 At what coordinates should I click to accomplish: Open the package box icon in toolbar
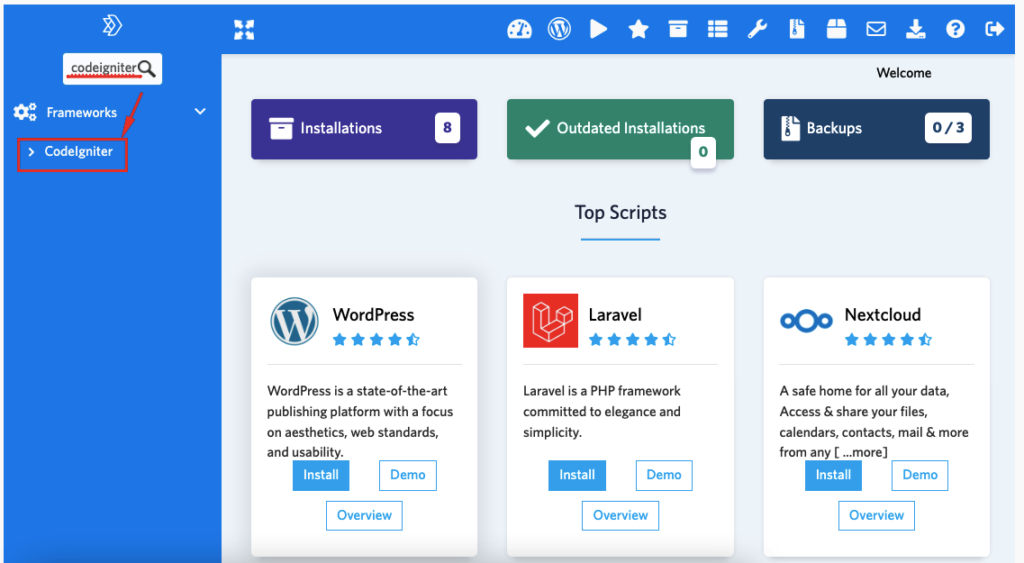(x=836, y=29)
